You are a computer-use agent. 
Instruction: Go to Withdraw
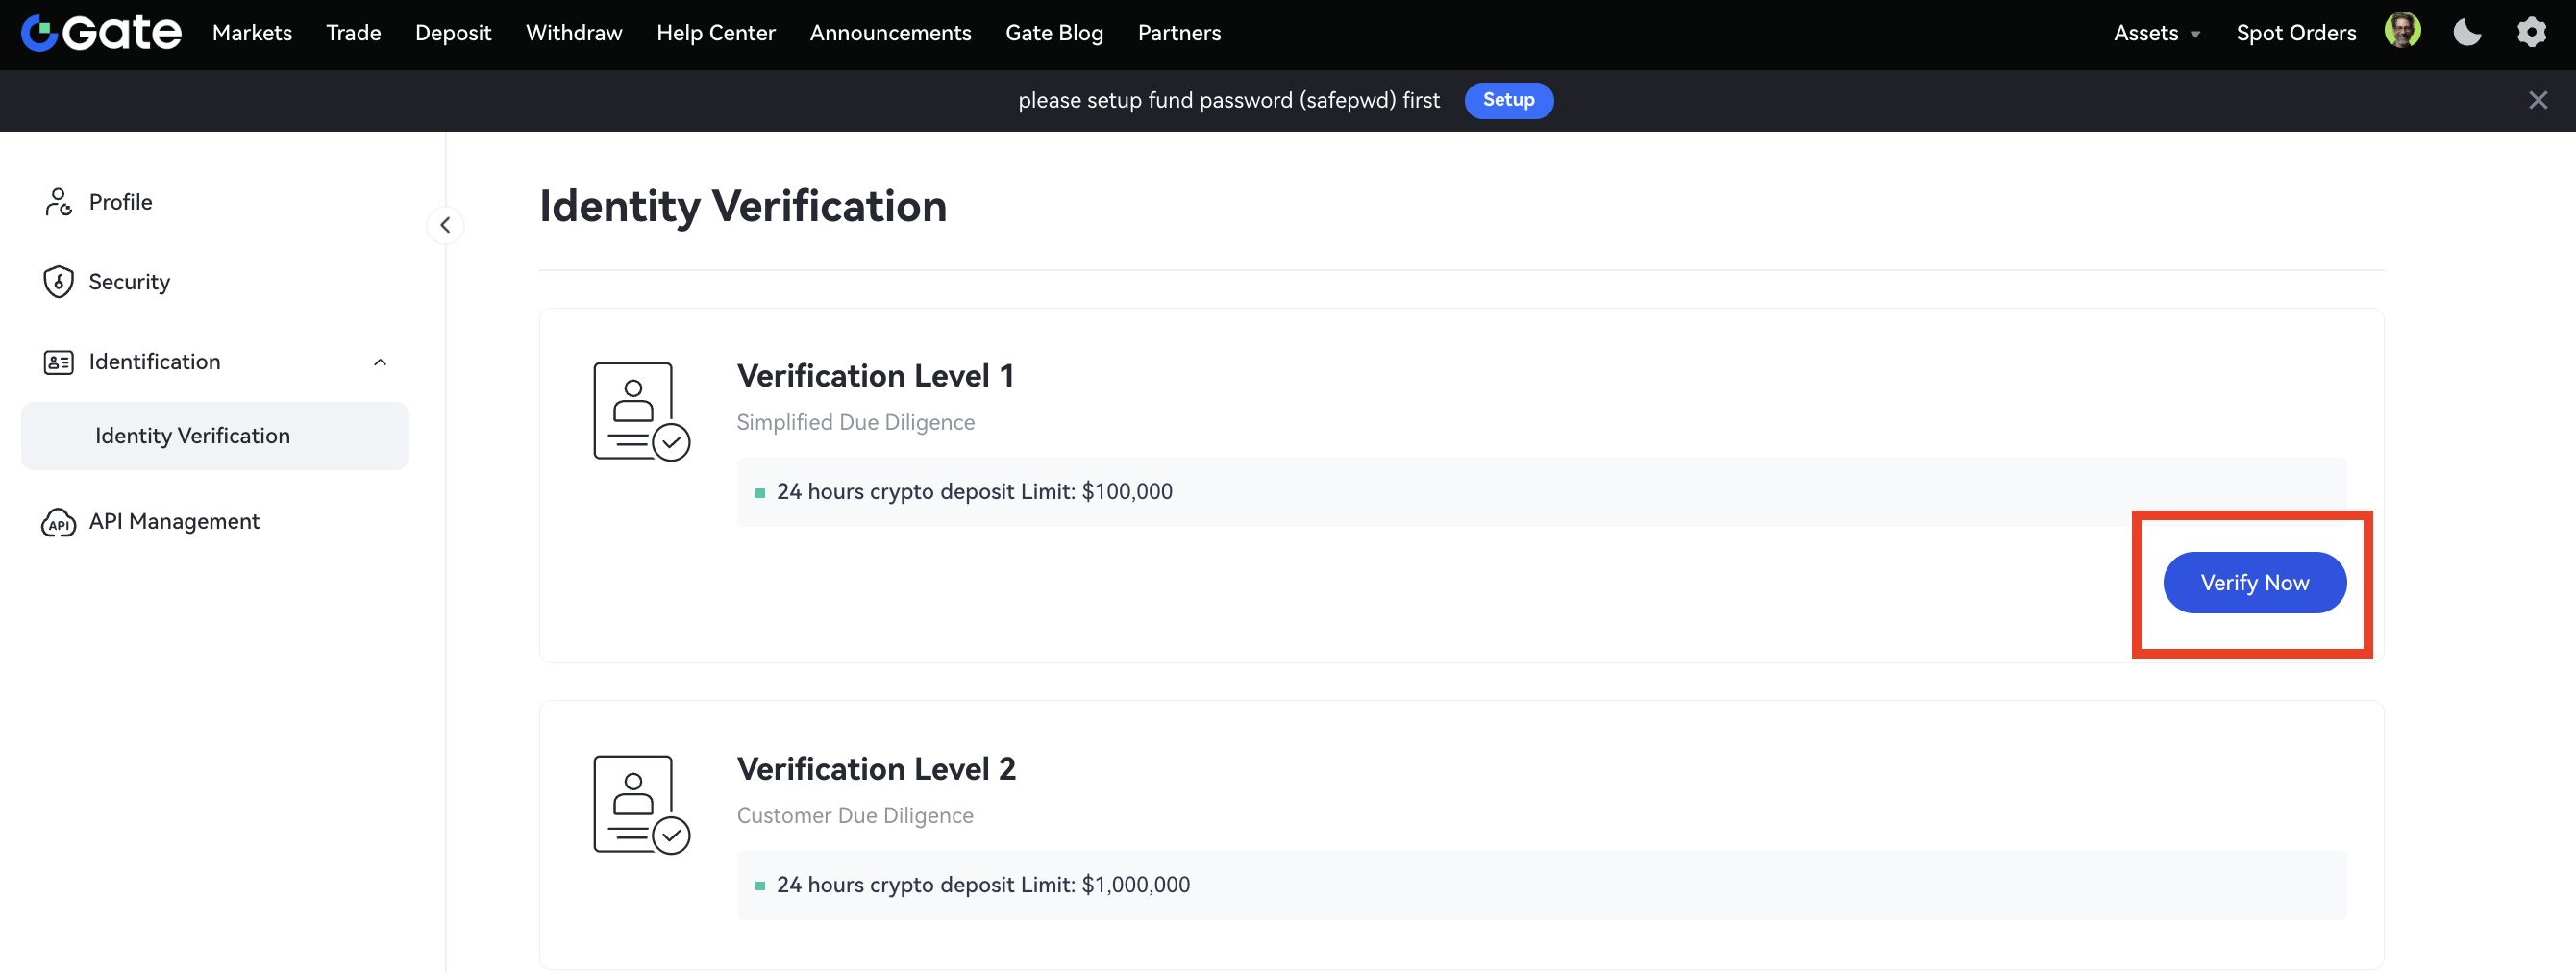coord(574,33)
